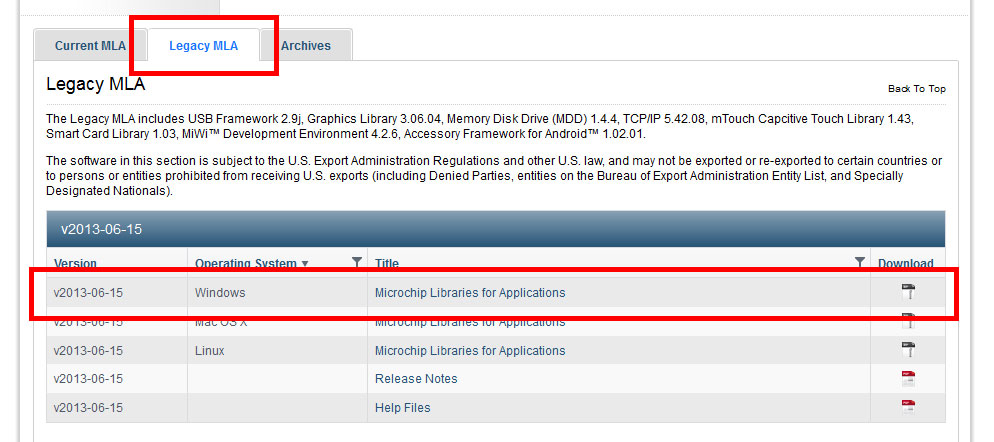Collapse the v2013-06-15 section header bar

coord(495,229)
